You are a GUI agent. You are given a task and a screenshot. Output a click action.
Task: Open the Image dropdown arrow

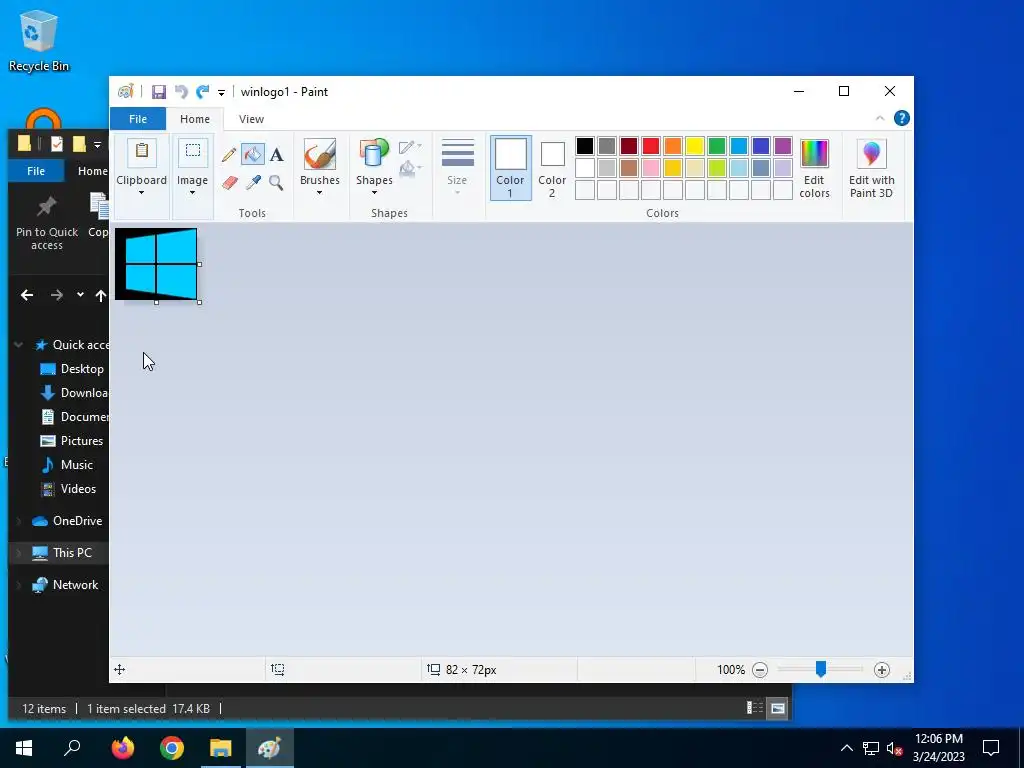[x=192, y=193]
